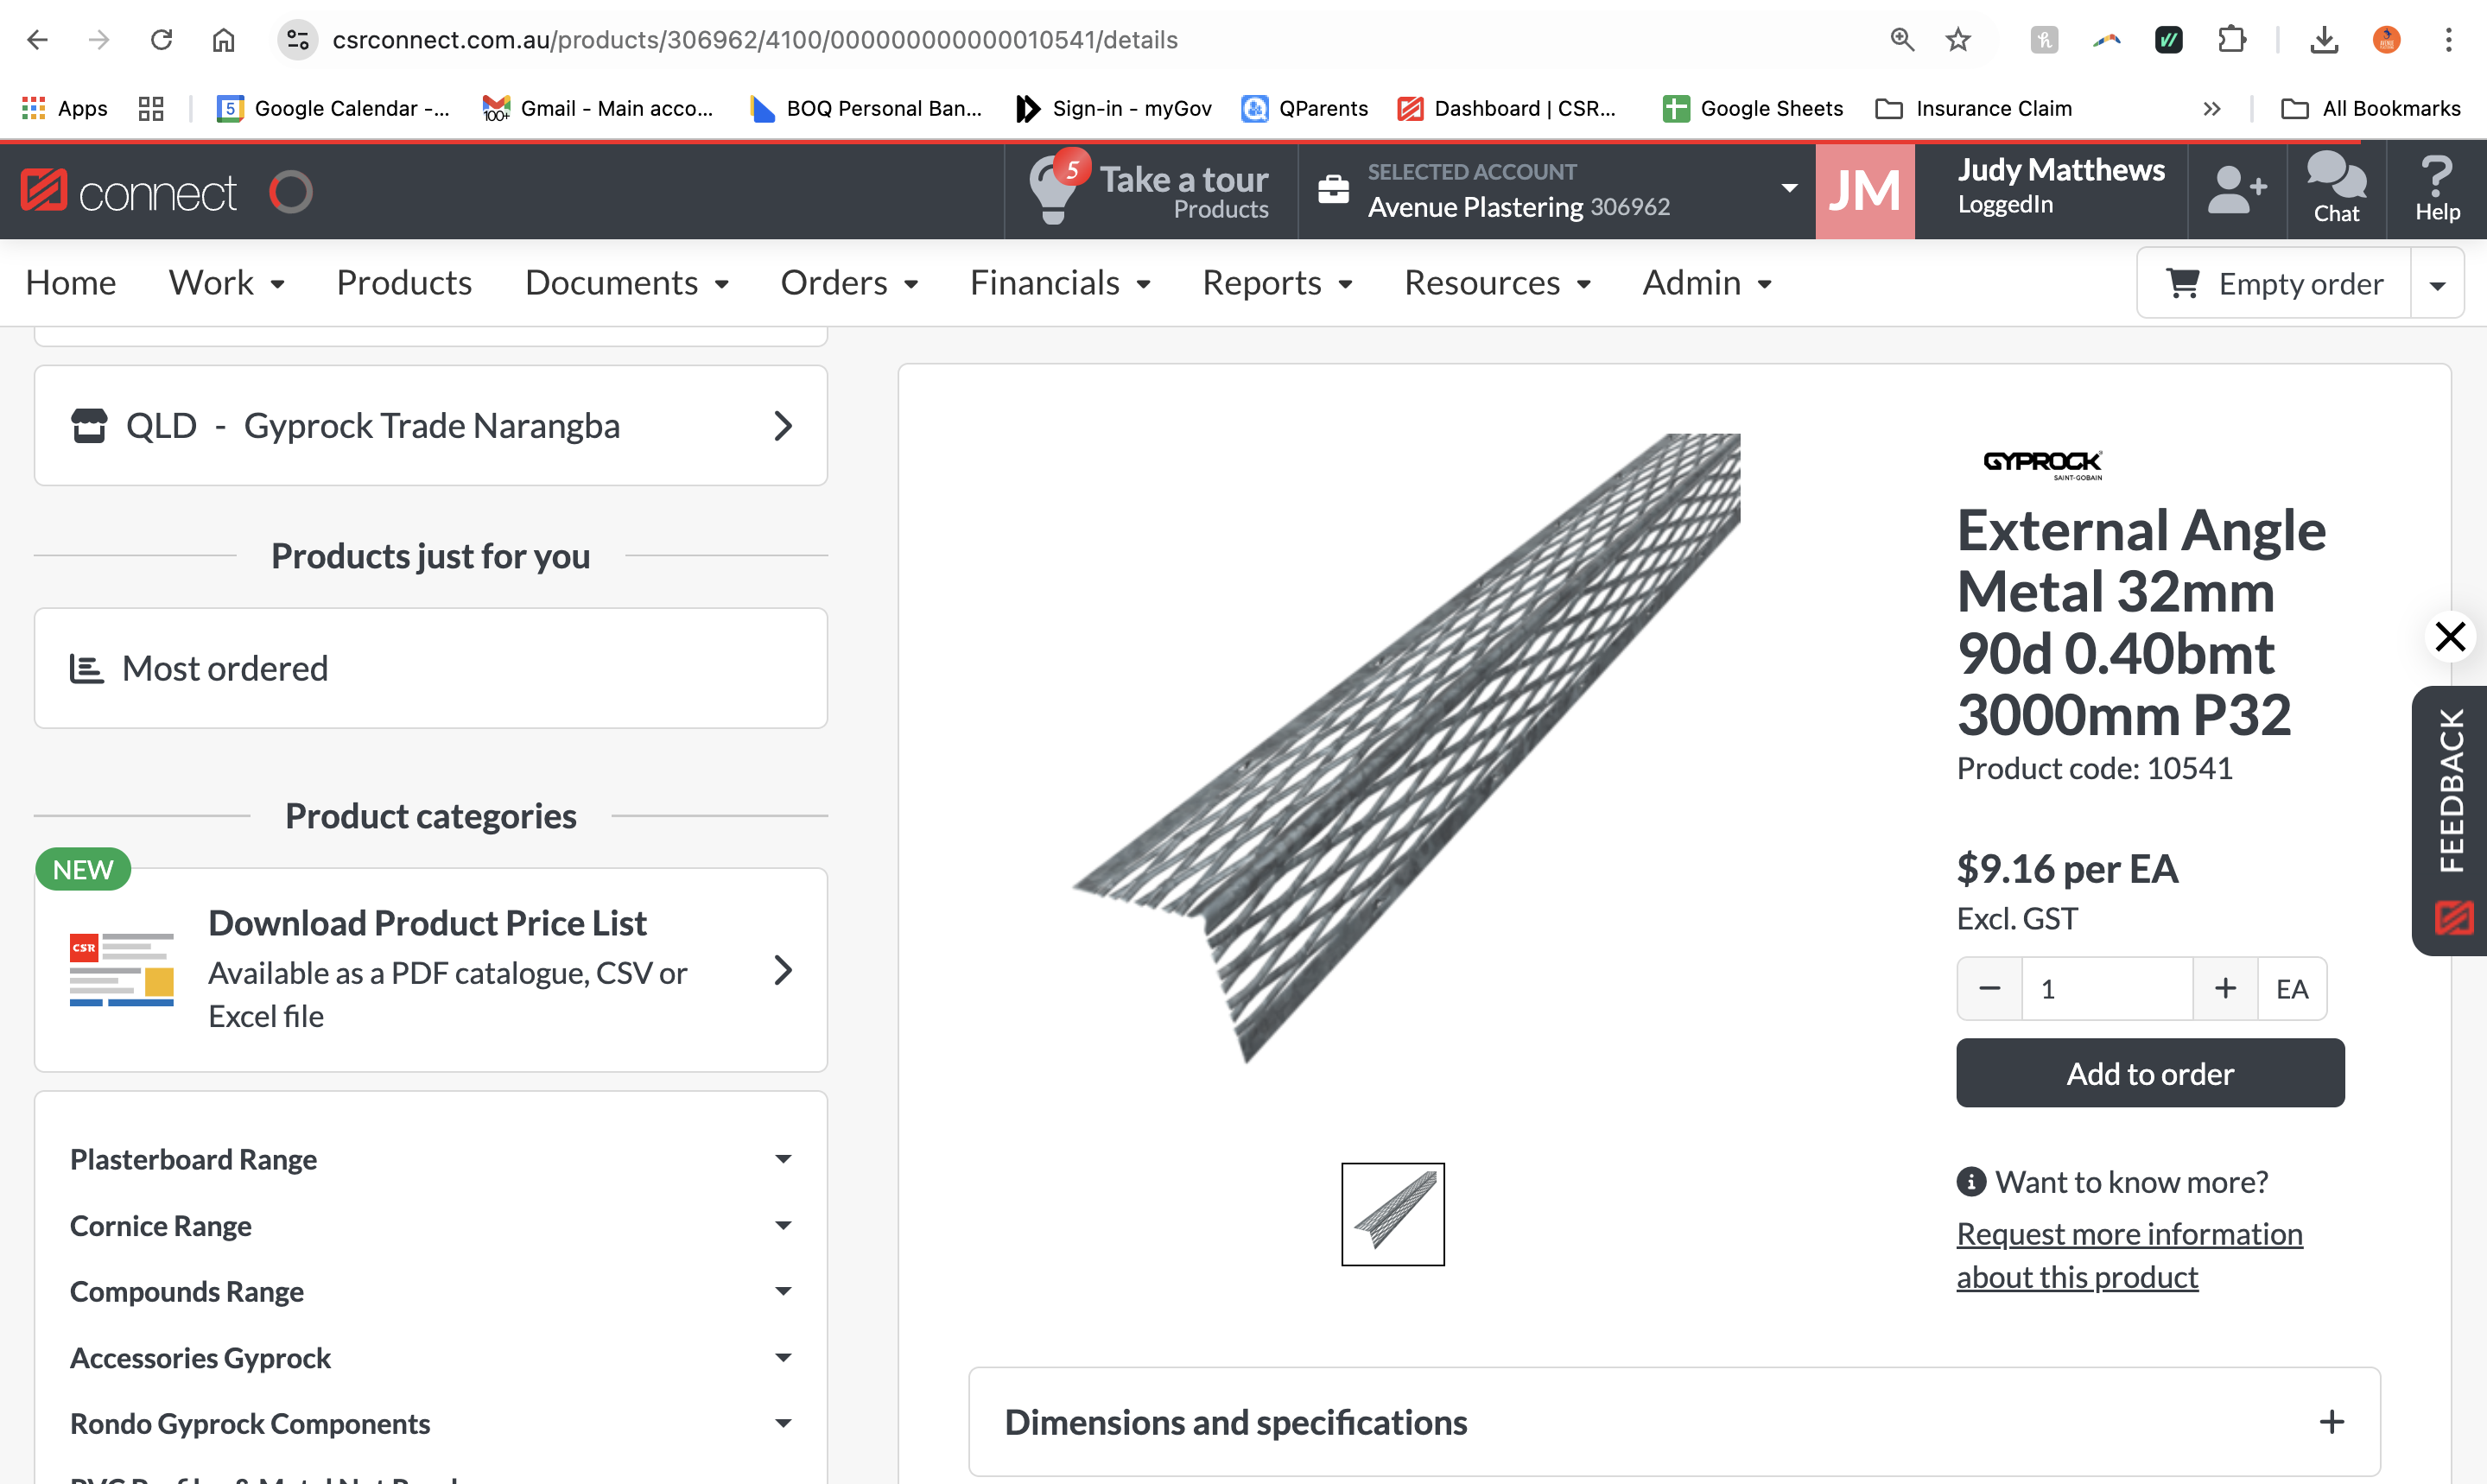The height and width of the screenshot is (1484, 2487).
Task: Increase quantity with plus button
Action: [2225, 989]
